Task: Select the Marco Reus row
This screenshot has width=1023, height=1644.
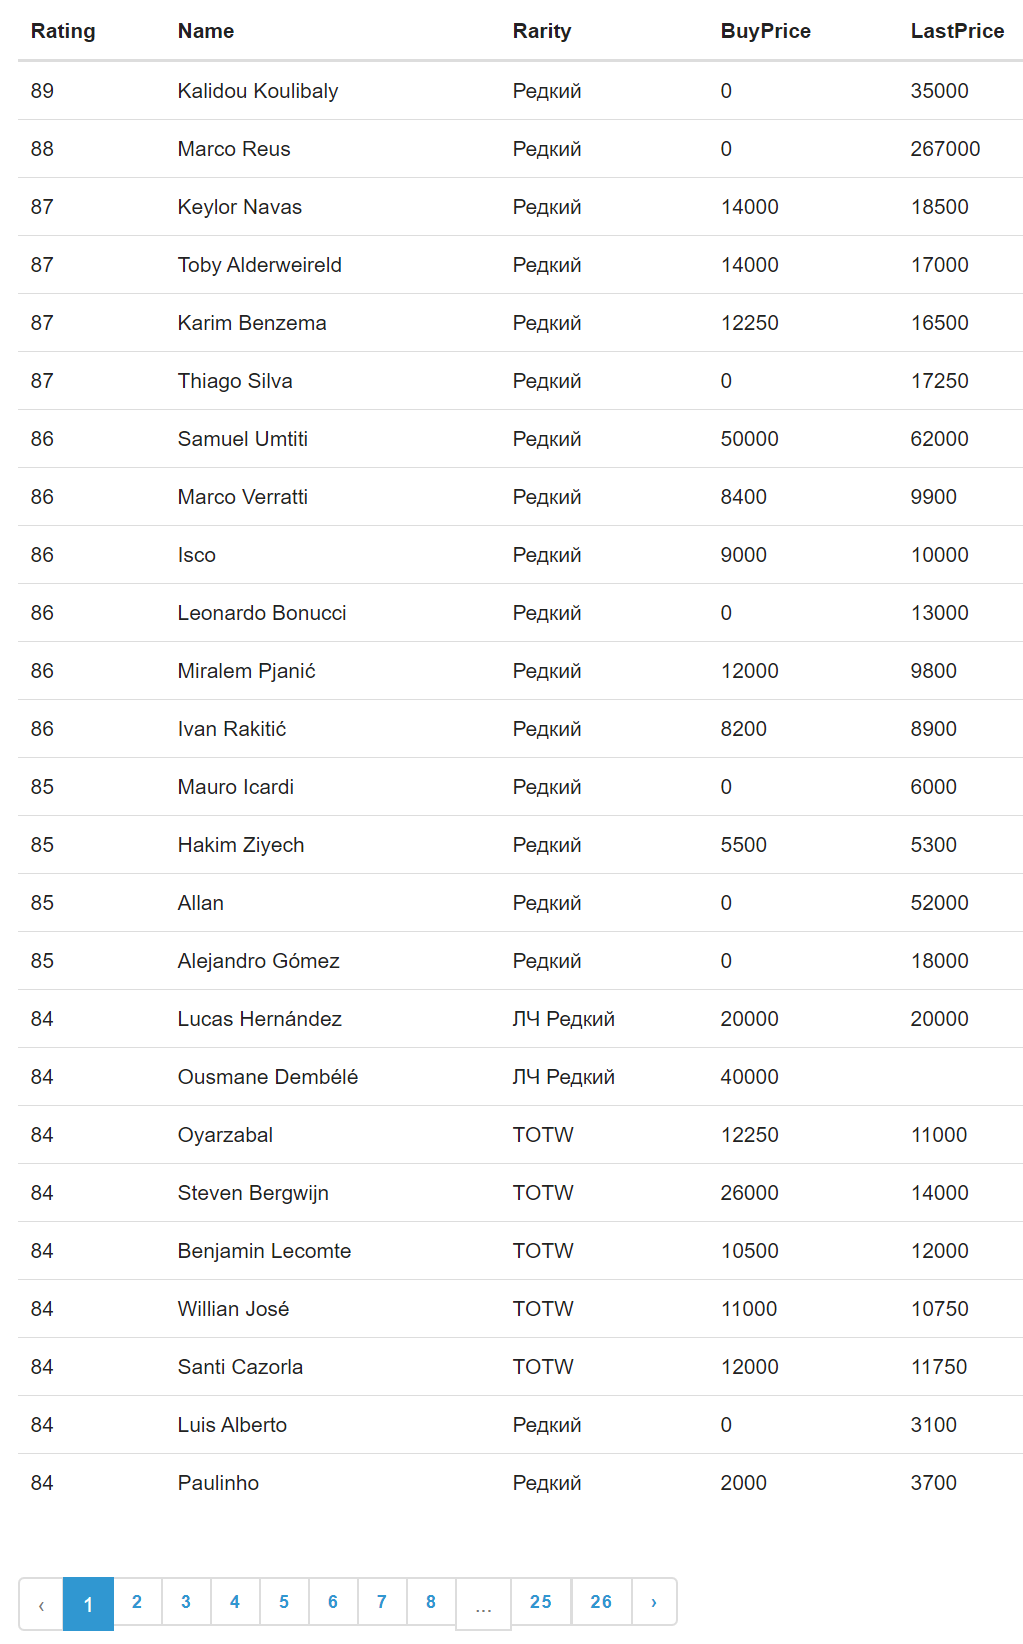Action: tap(234, 149)
